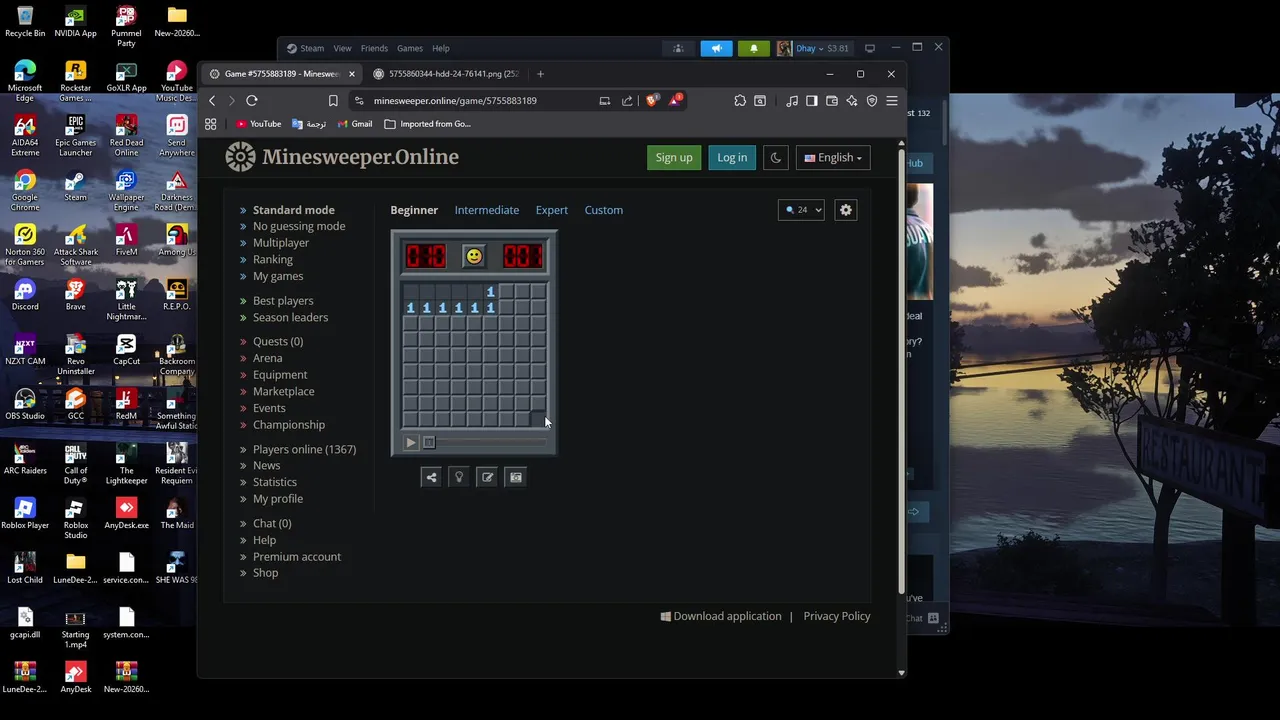Click the Leo AI sparkle icon
This screenshot has width=1280, height=720.
852,101
